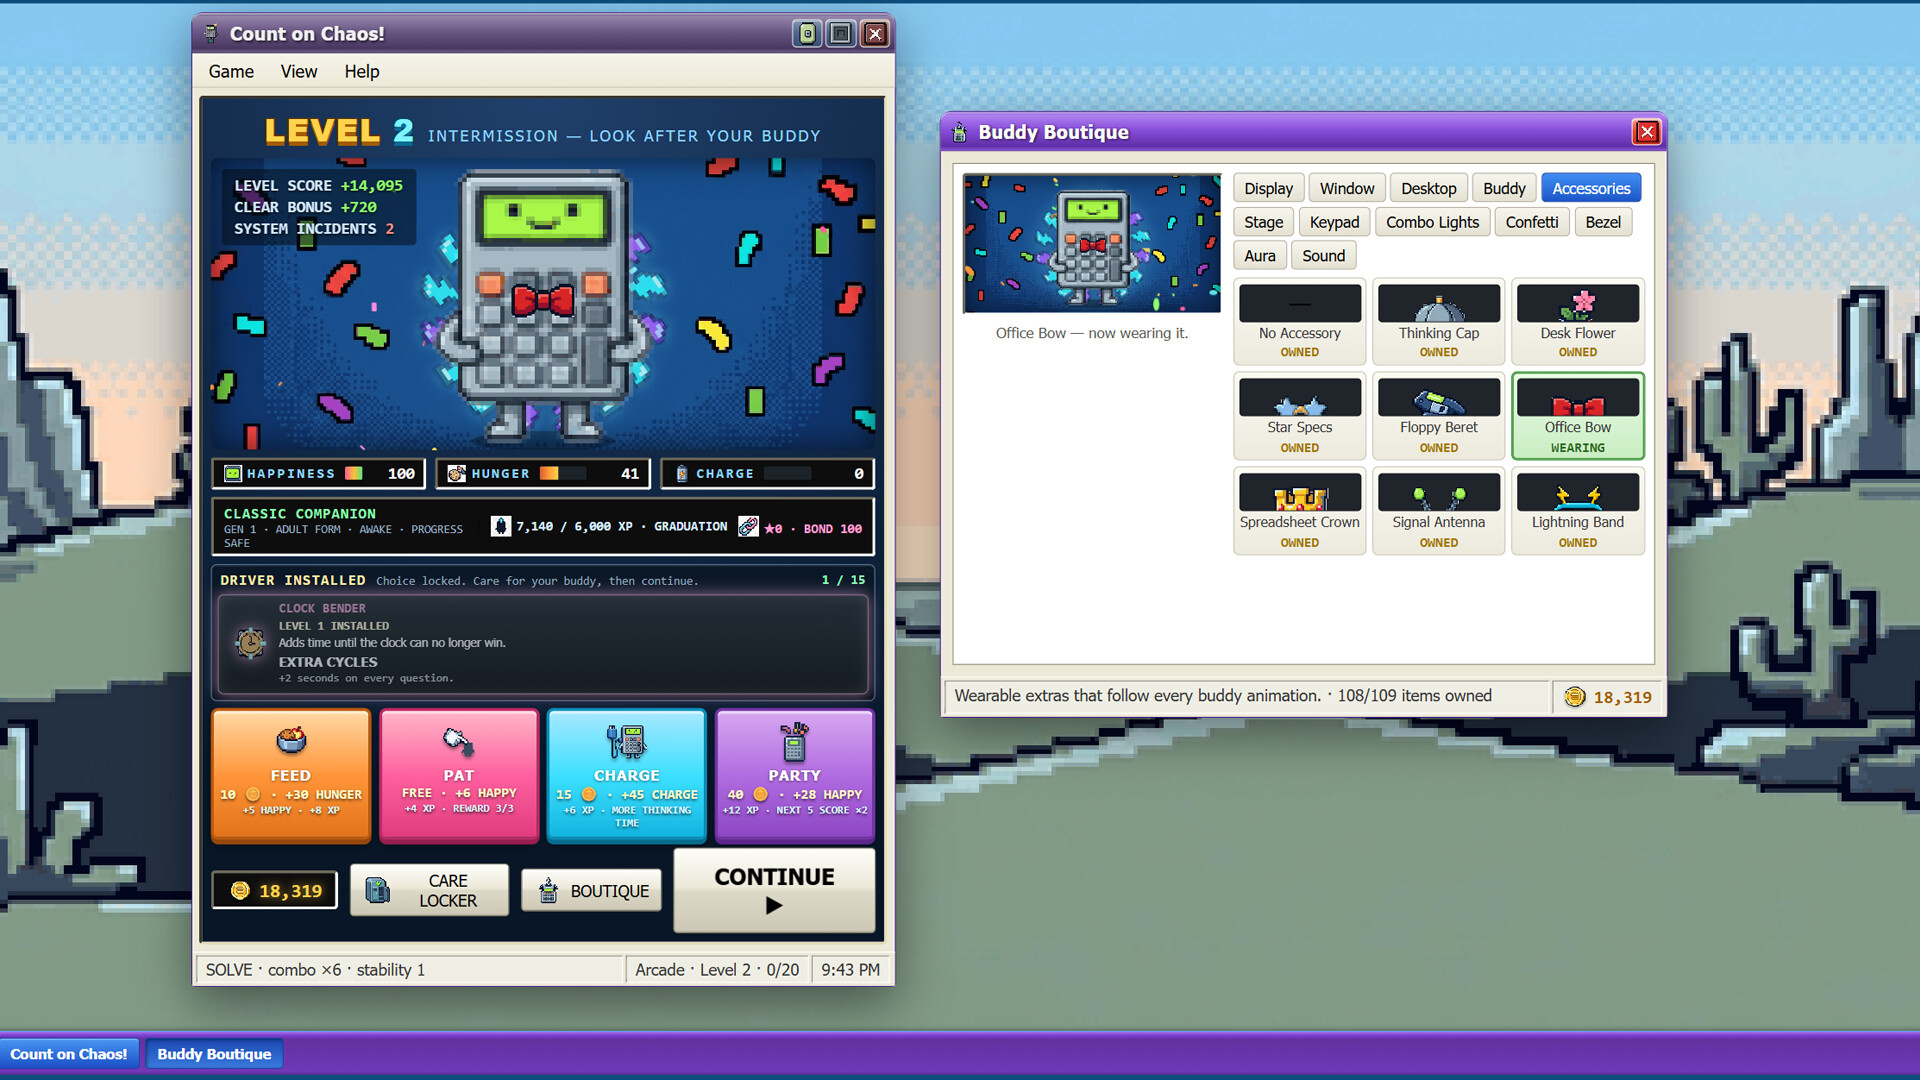Screen dimensions: 1920x1080
Task: Click the buddy preview thumbnail in Boutique
Action: [x=1091, y=243]
